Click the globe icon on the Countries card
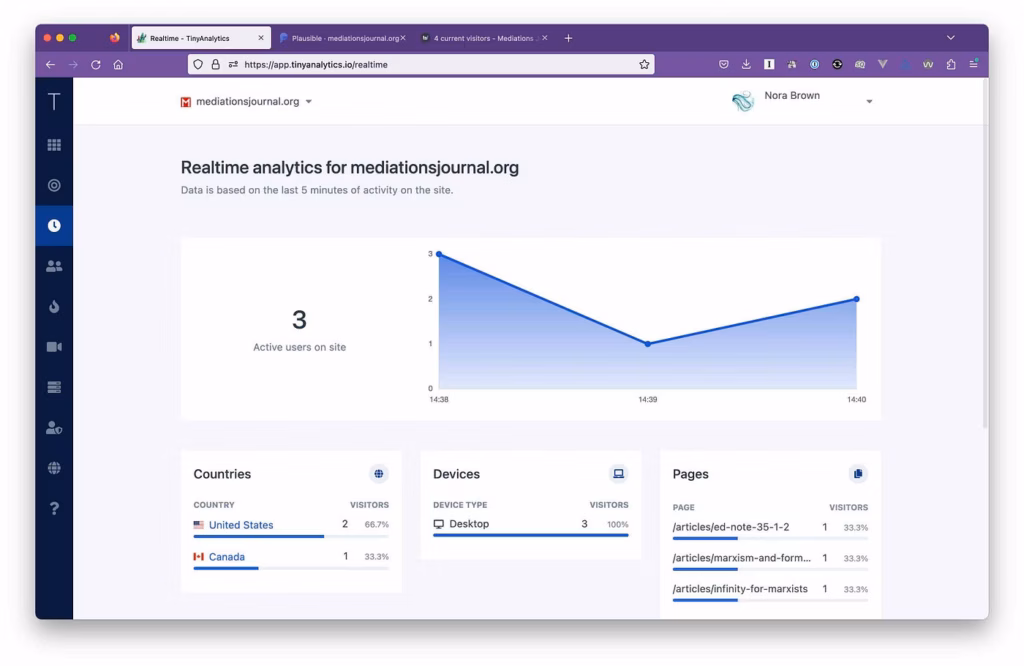1024x666 pixels. click(378, 473)
